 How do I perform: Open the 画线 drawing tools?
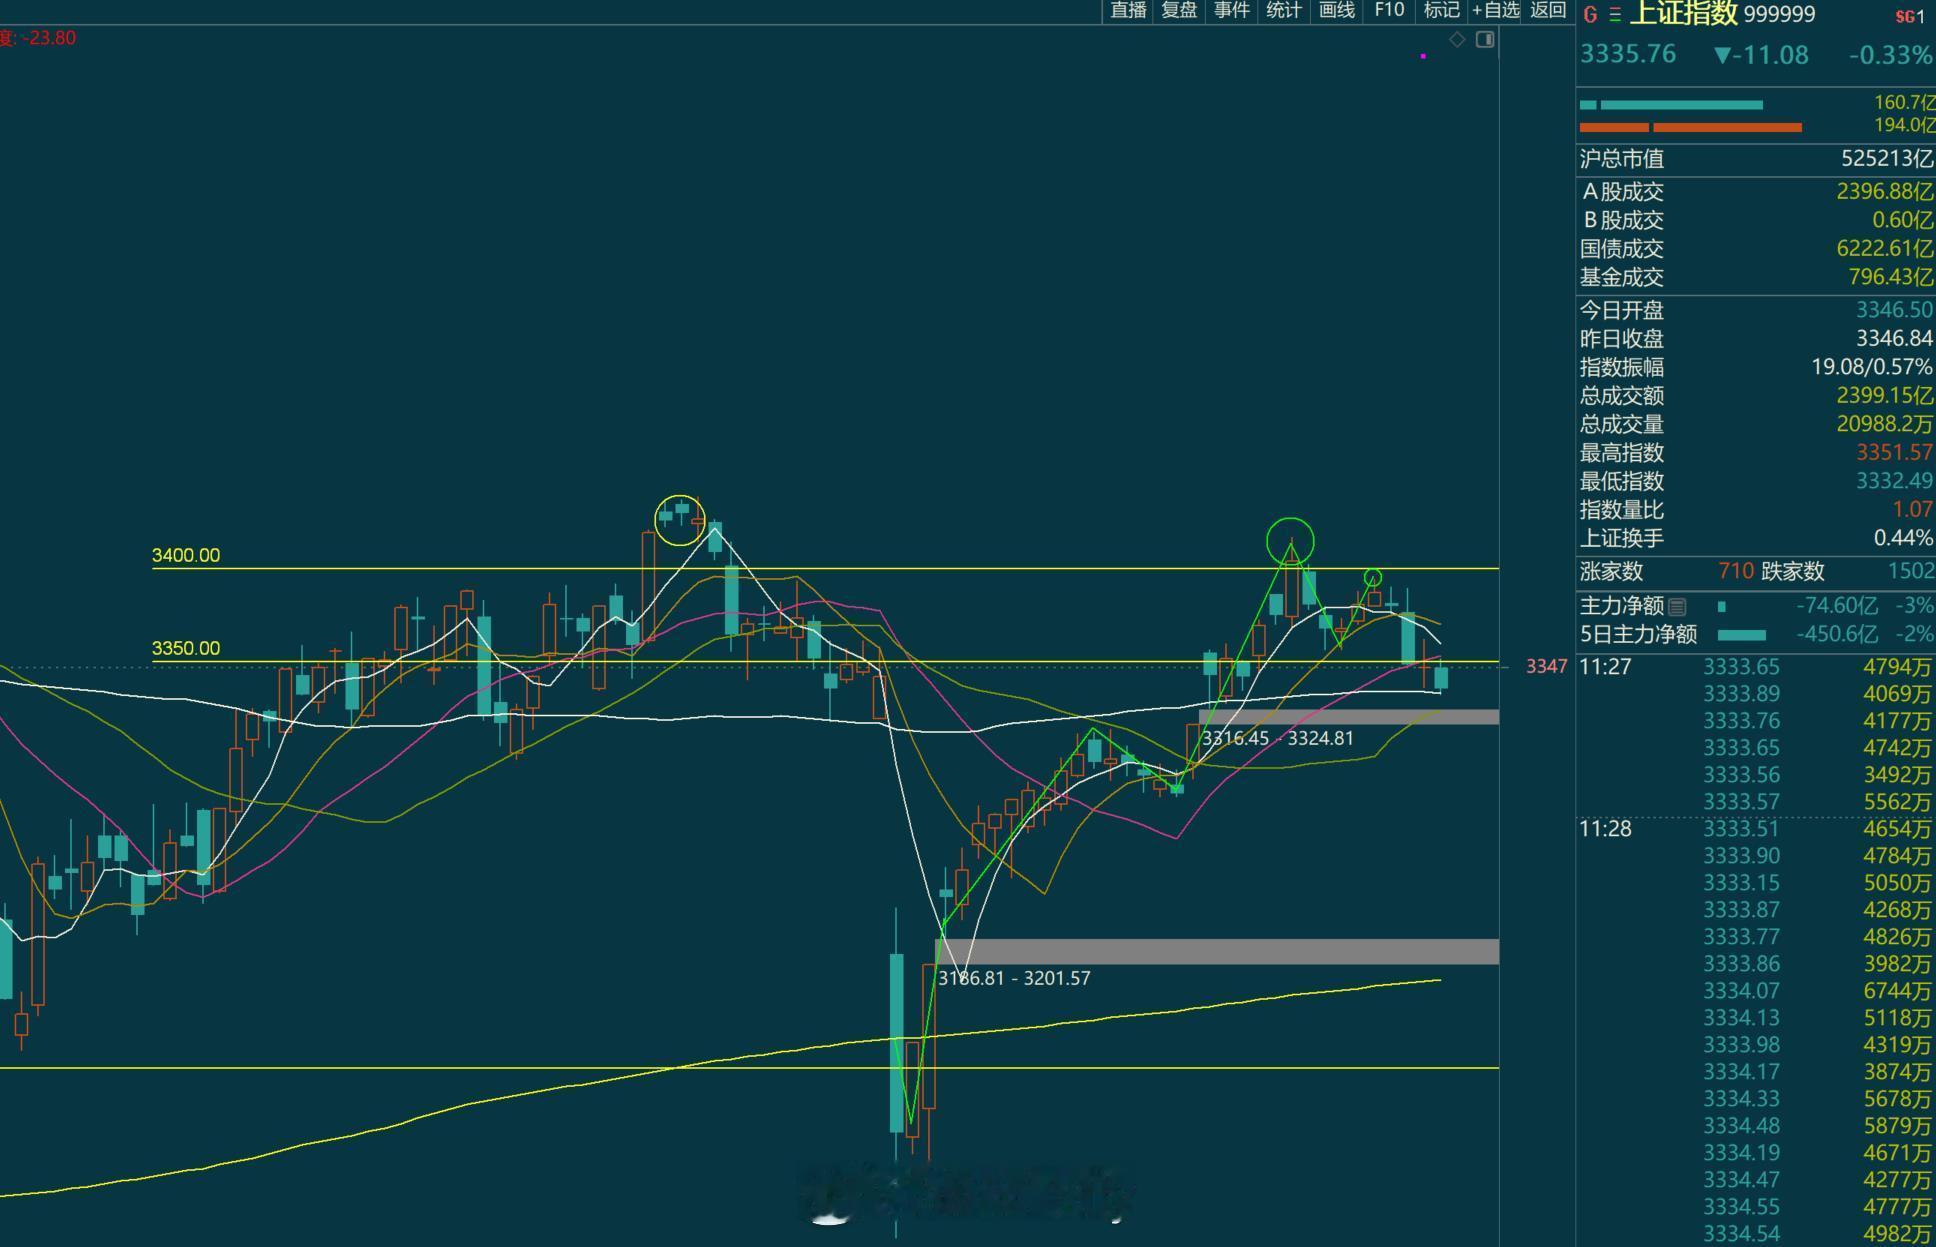coord(1336,10)
